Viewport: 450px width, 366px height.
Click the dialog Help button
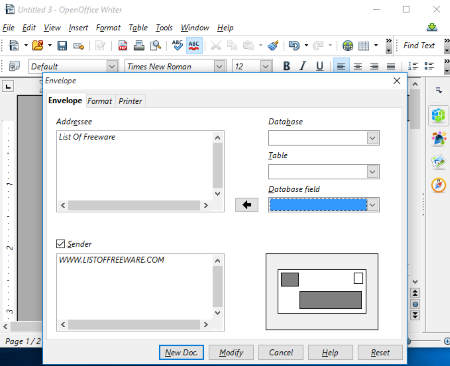point(330,352)
